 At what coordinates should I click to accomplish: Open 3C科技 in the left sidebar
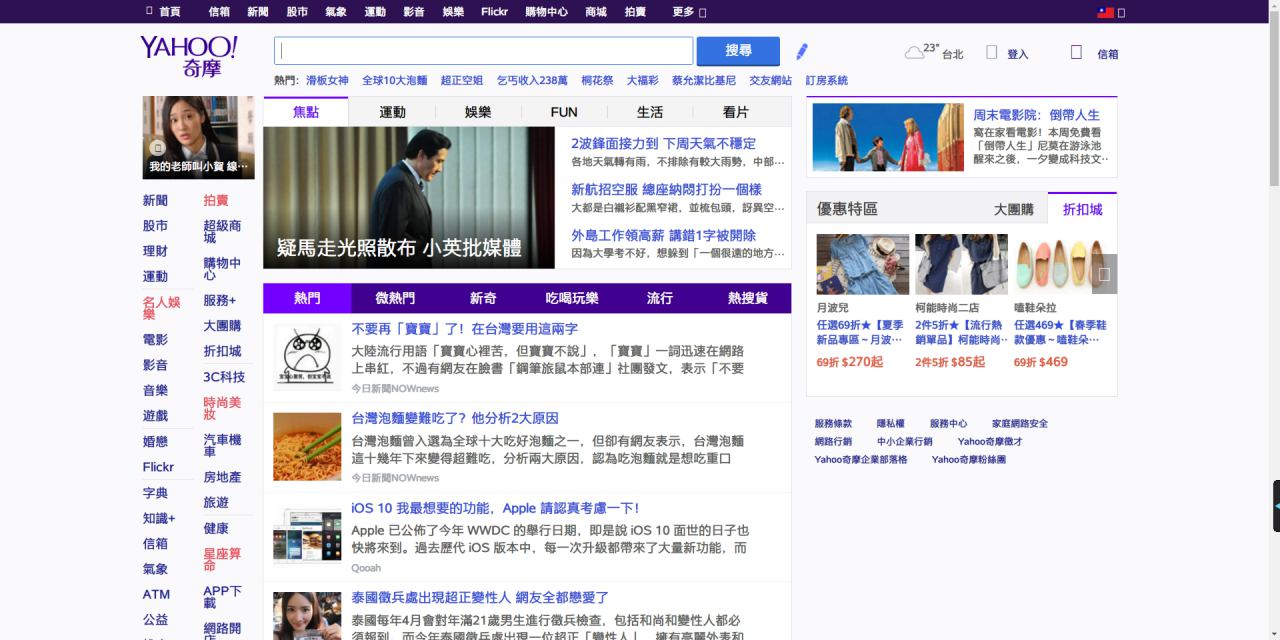224,377
